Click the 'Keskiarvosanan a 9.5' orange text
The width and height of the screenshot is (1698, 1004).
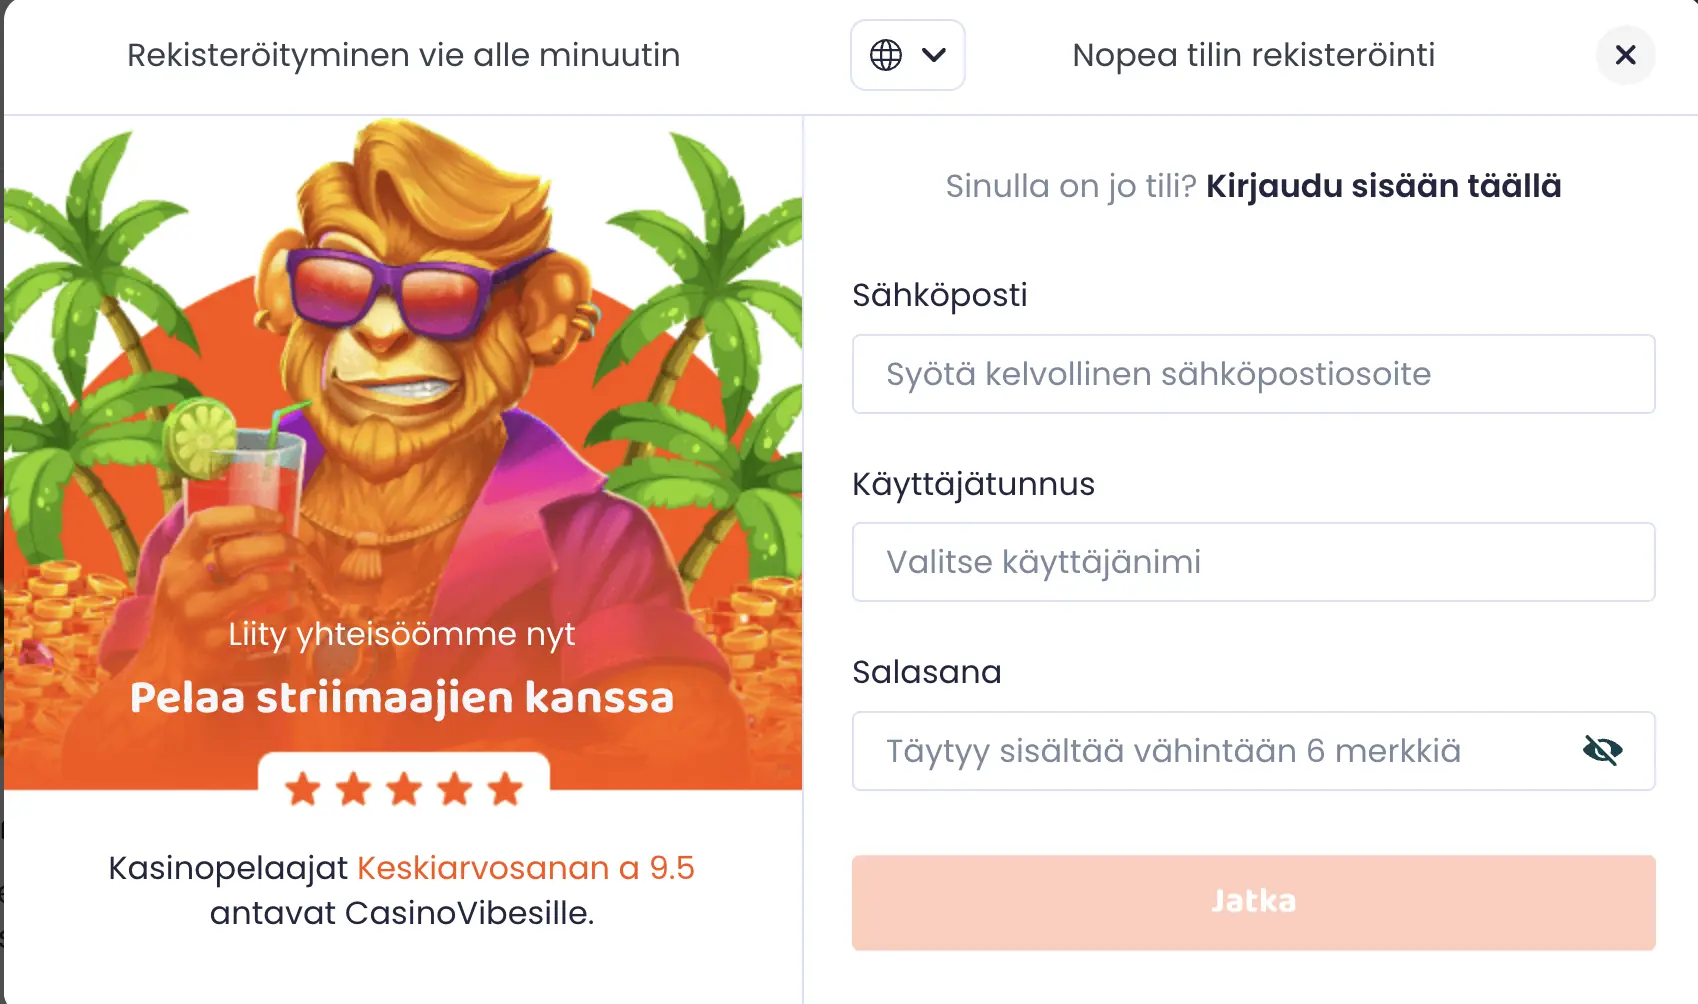[x=525, y=868]
